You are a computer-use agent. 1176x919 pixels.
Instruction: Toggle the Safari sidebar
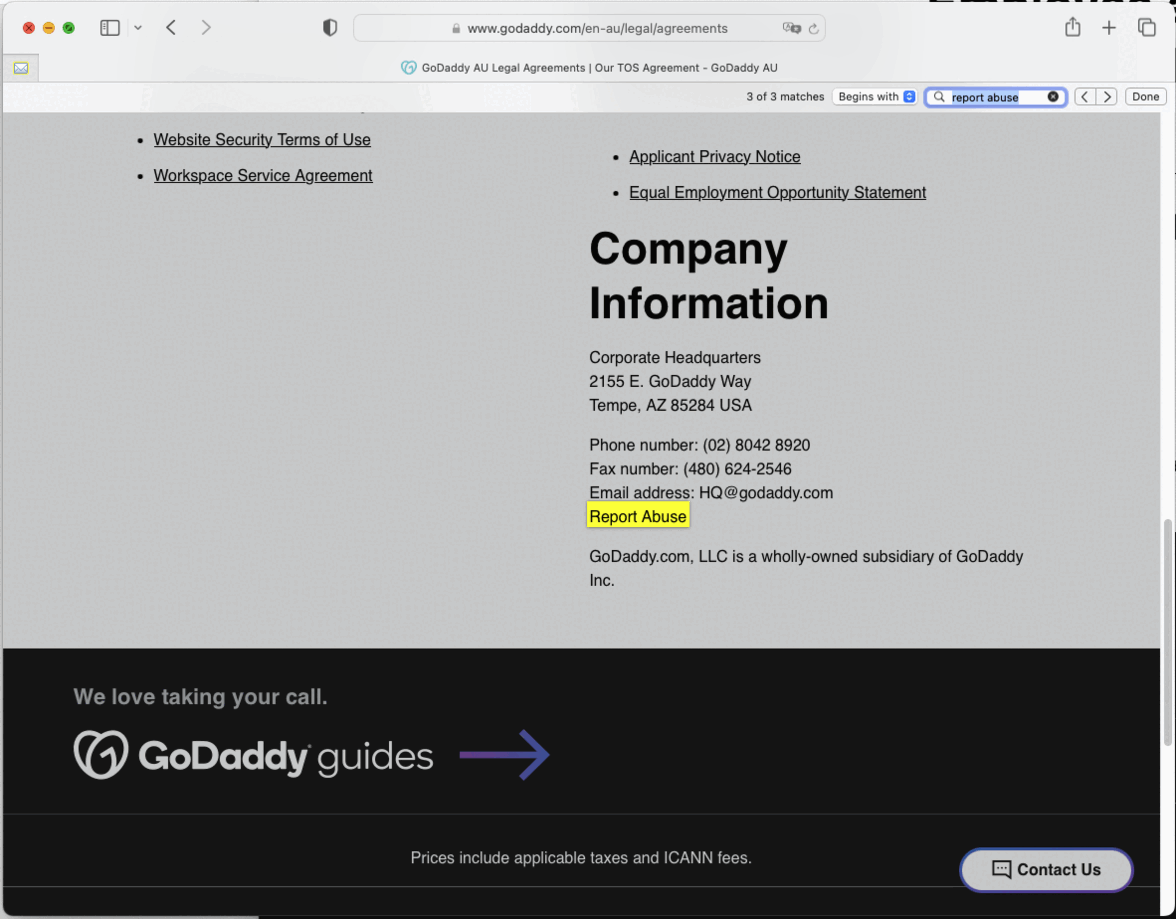[110, 28]
